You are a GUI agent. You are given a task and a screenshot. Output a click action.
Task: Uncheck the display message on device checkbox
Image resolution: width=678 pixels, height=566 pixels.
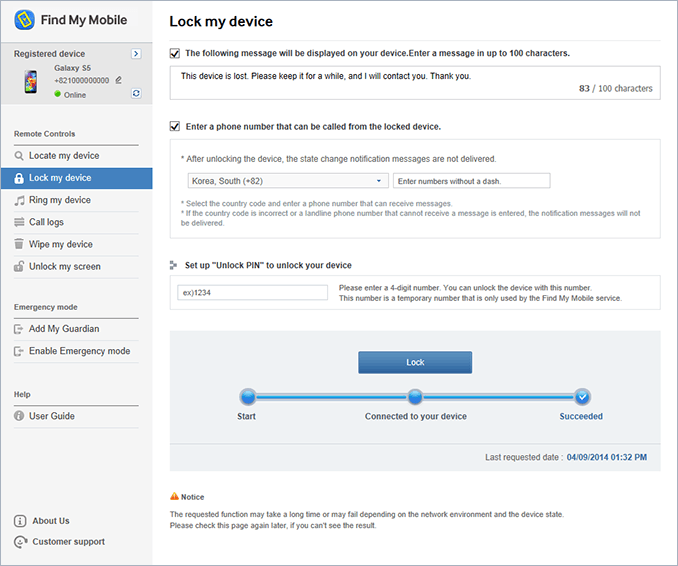click(175, 53)
